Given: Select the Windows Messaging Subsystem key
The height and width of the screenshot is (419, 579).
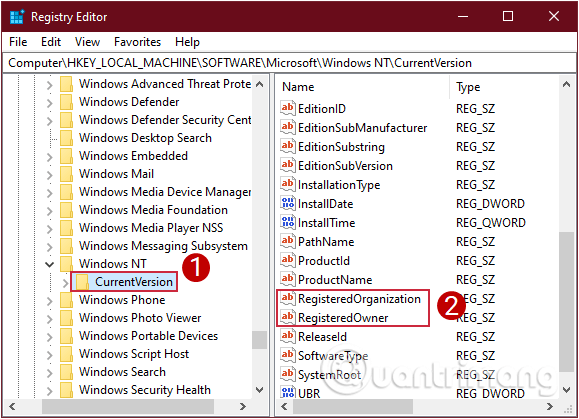Looking at the screenshot, I should [x=163, y=246].
